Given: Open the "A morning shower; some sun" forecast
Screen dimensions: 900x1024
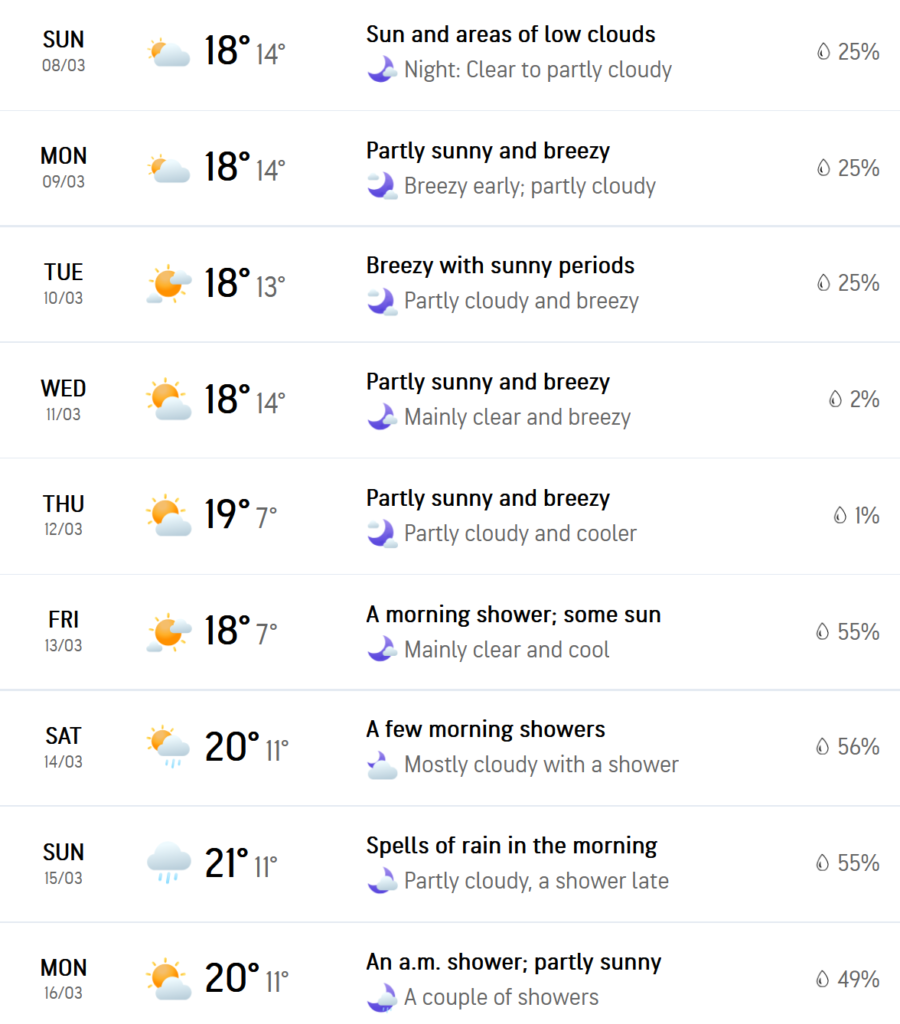Looking at the screenshot, I should pyautogui.click(x=513, y=614).
